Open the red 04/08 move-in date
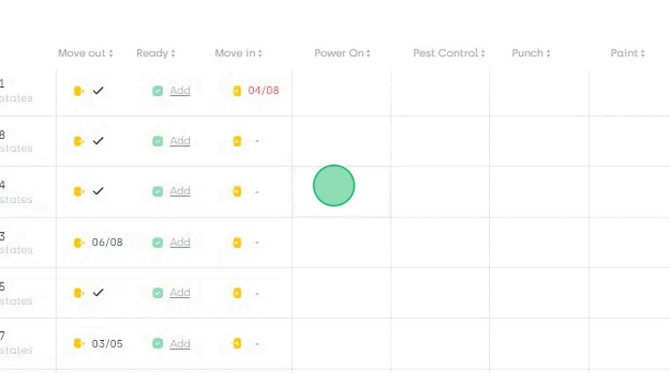Screen dimensions: 670x373 (264, 91)
